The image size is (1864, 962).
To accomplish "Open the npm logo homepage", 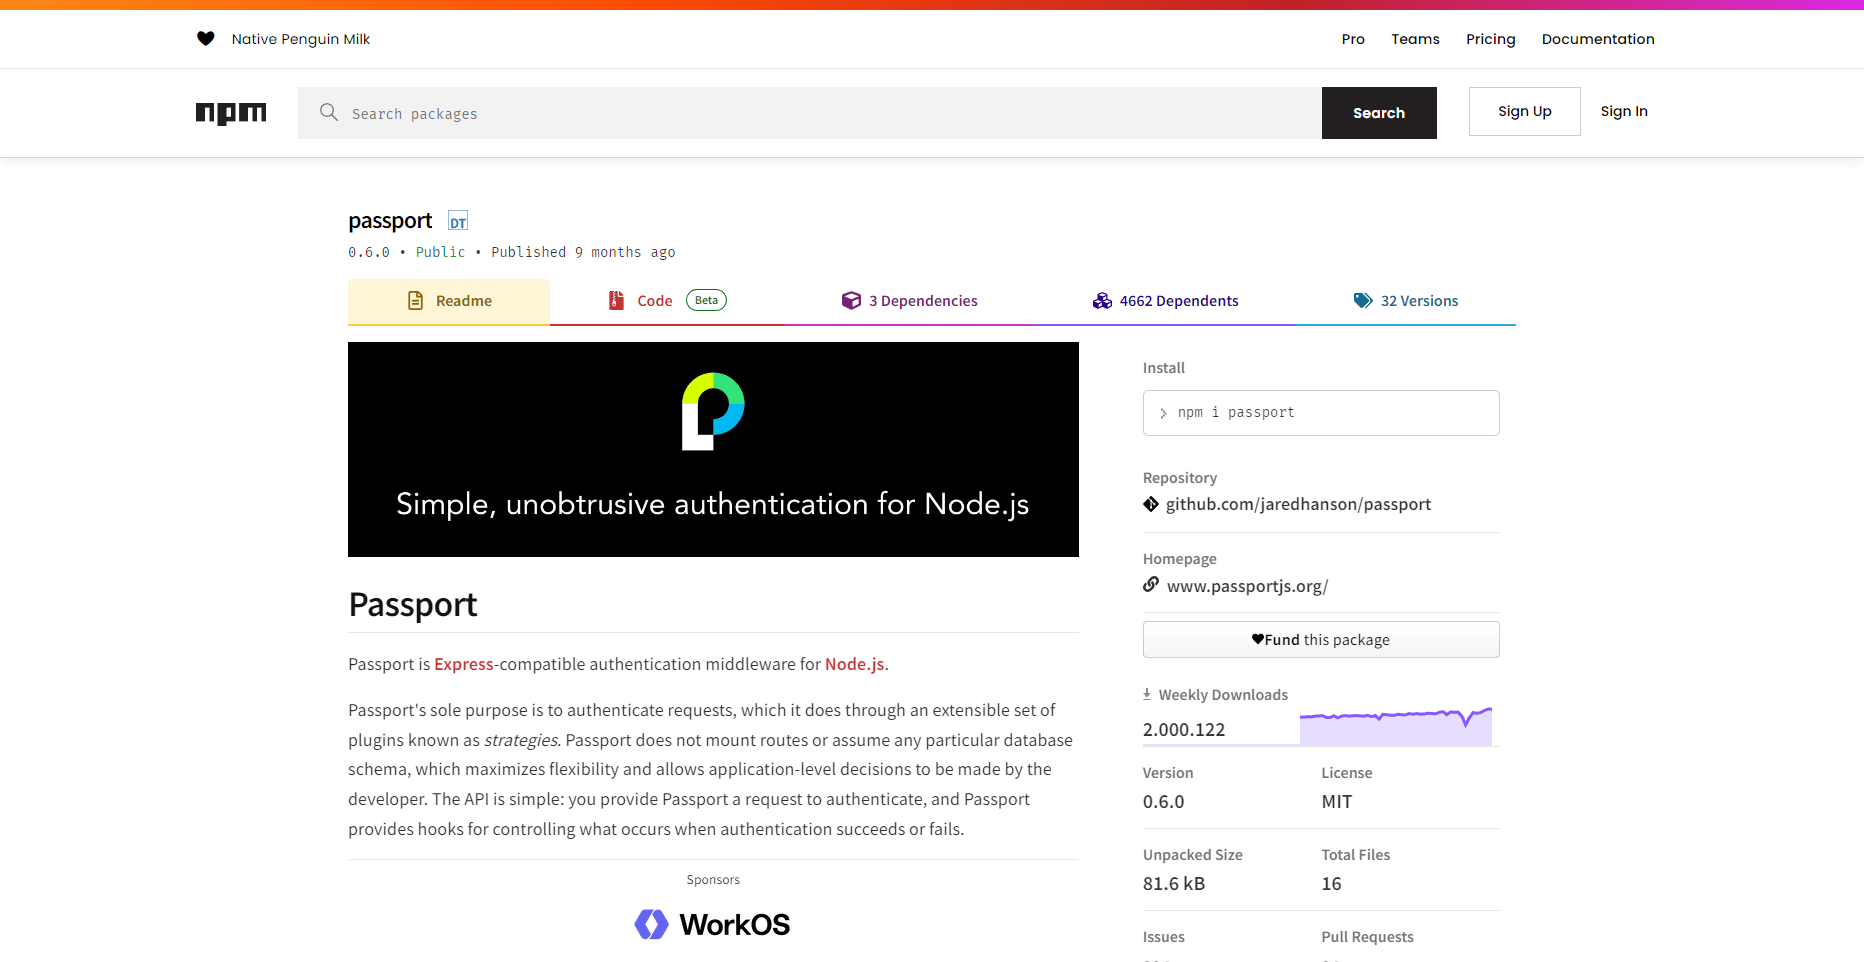I will click(x=231, y=113).
